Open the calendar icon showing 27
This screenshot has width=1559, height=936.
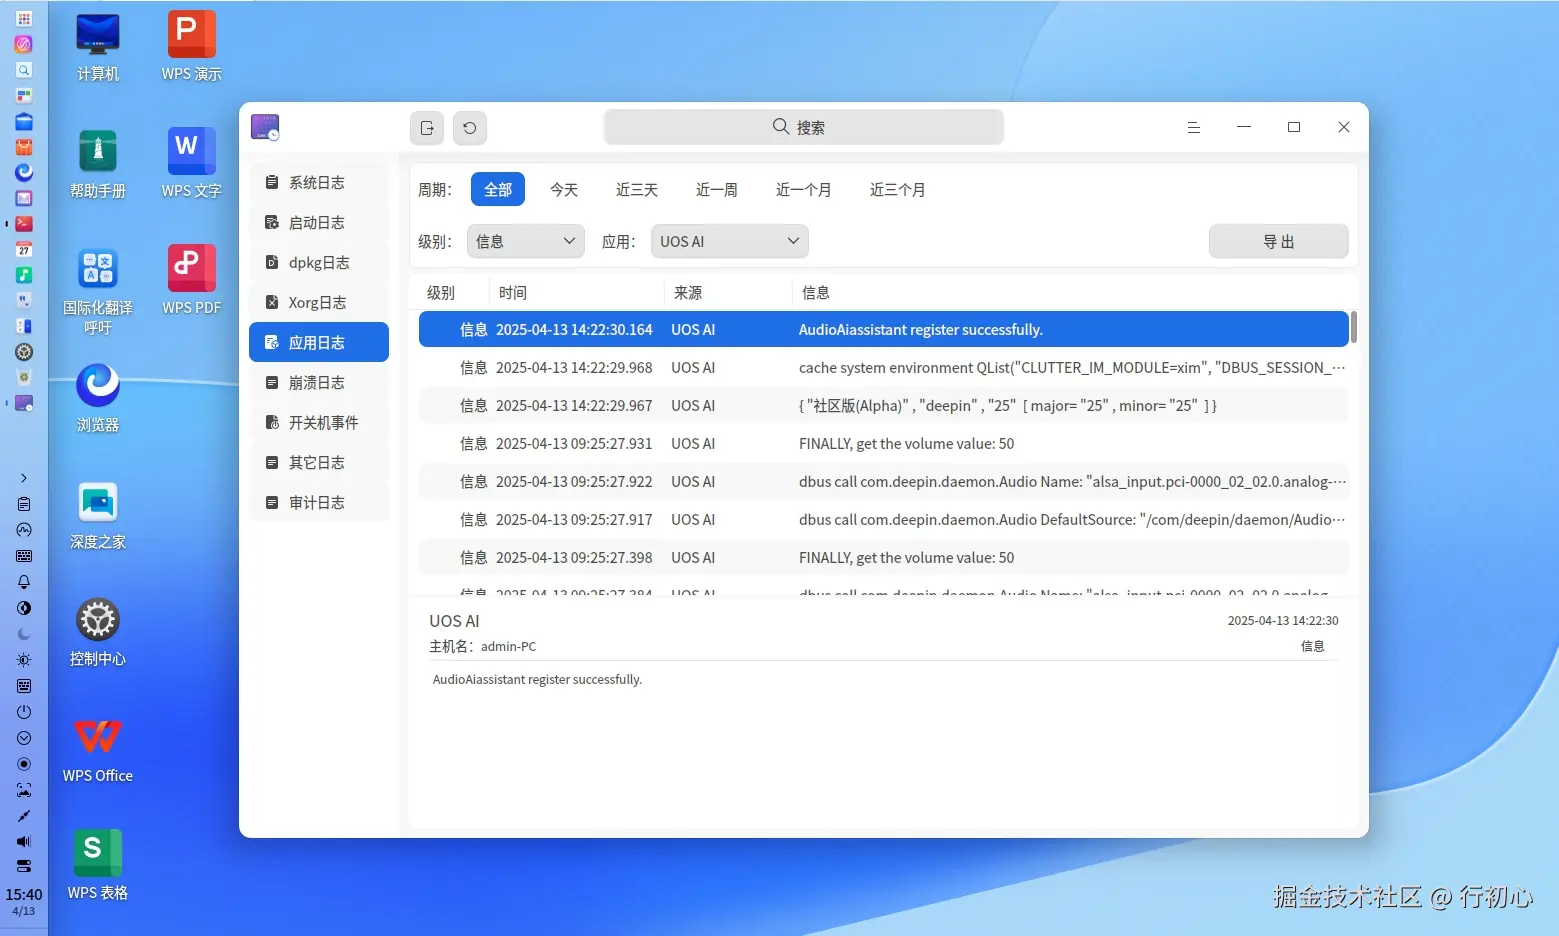pos(24,250)
